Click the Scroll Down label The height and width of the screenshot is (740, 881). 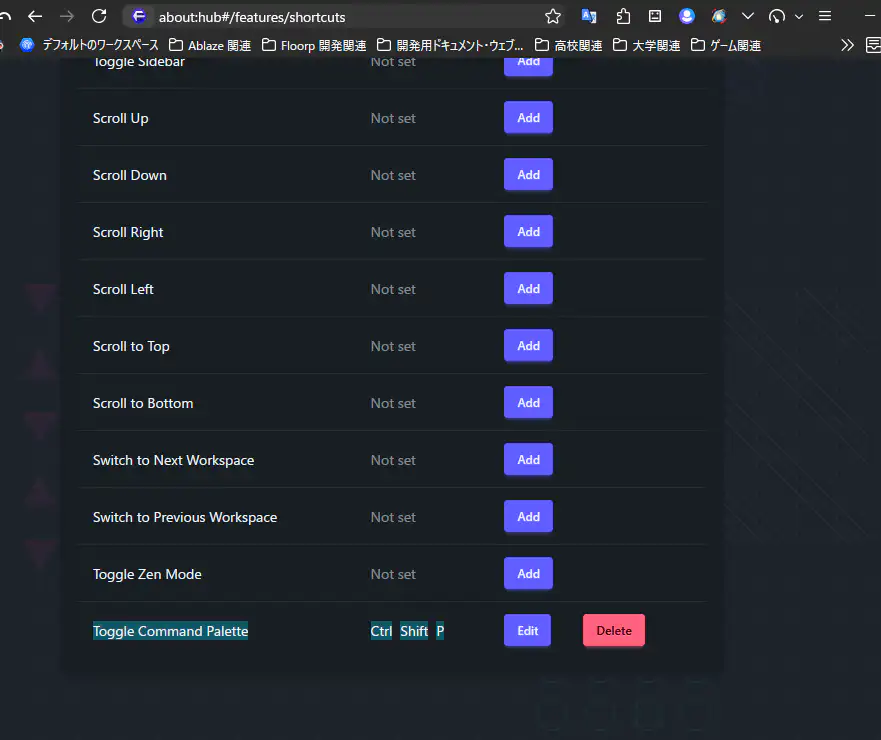coord(129,175)
